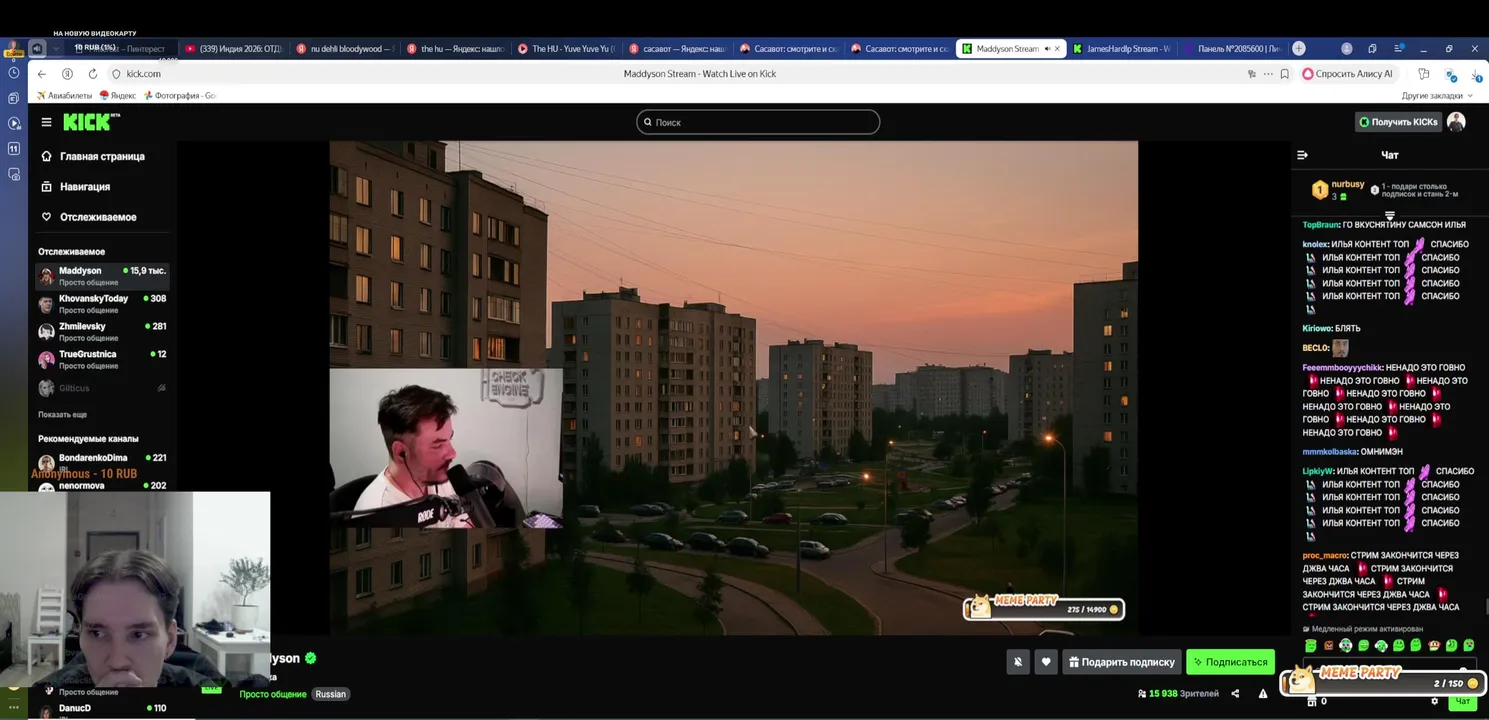
Task: Click the heart follow button
Action: pos(1046,662)
